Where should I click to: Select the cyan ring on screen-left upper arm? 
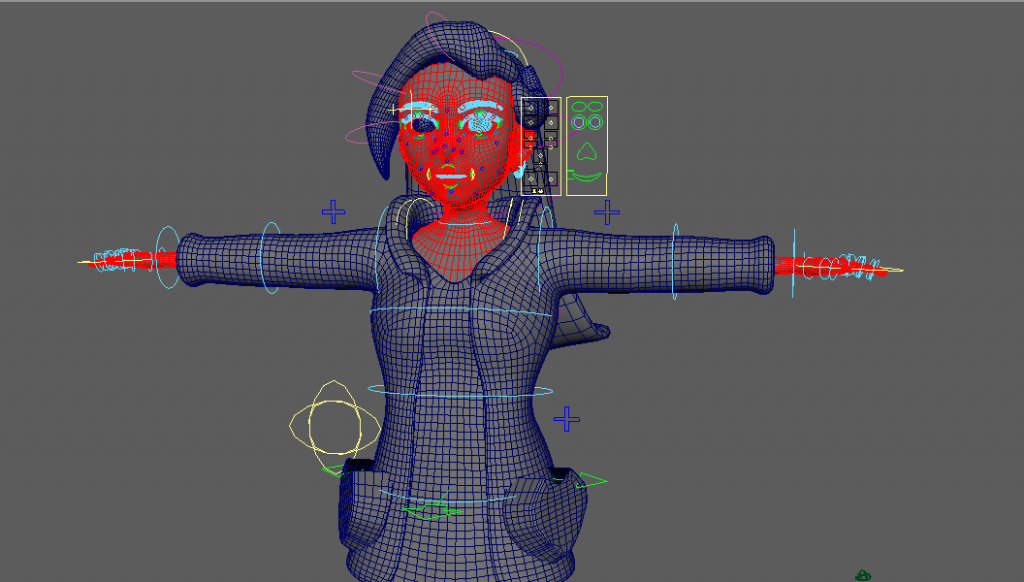pyautogui.click(x=270, y=258)
